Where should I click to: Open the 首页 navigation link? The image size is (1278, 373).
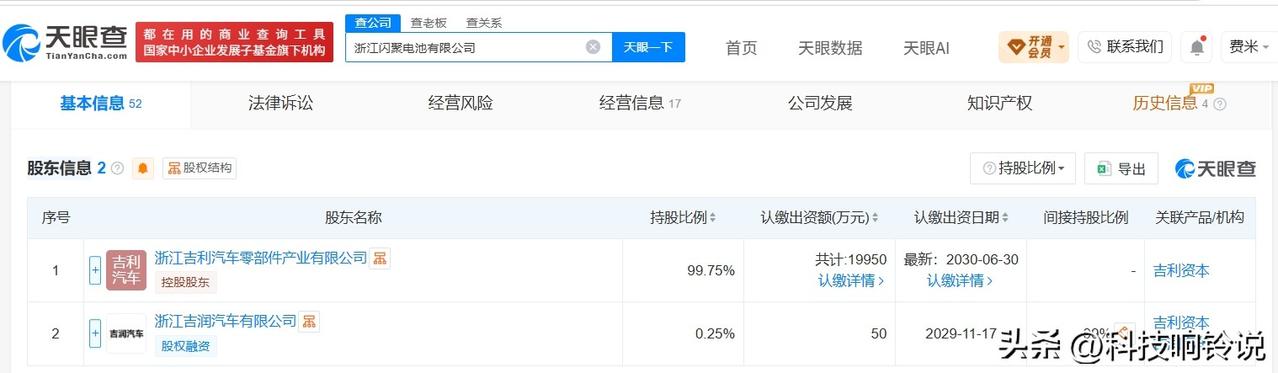[x=741, y=48]
